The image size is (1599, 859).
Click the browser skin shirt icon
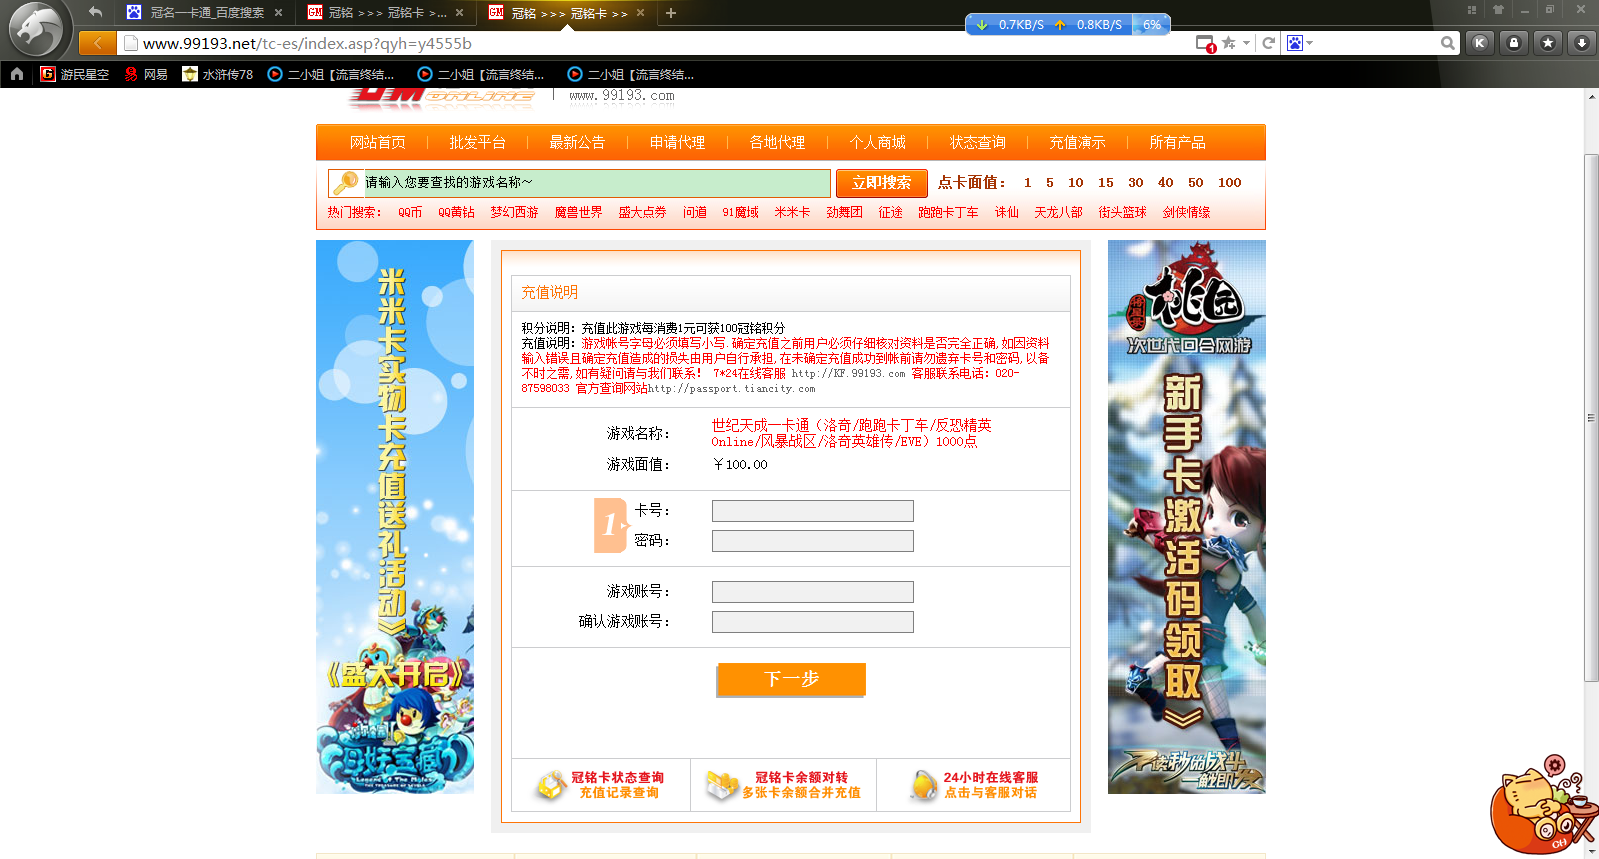point(1498,9)
